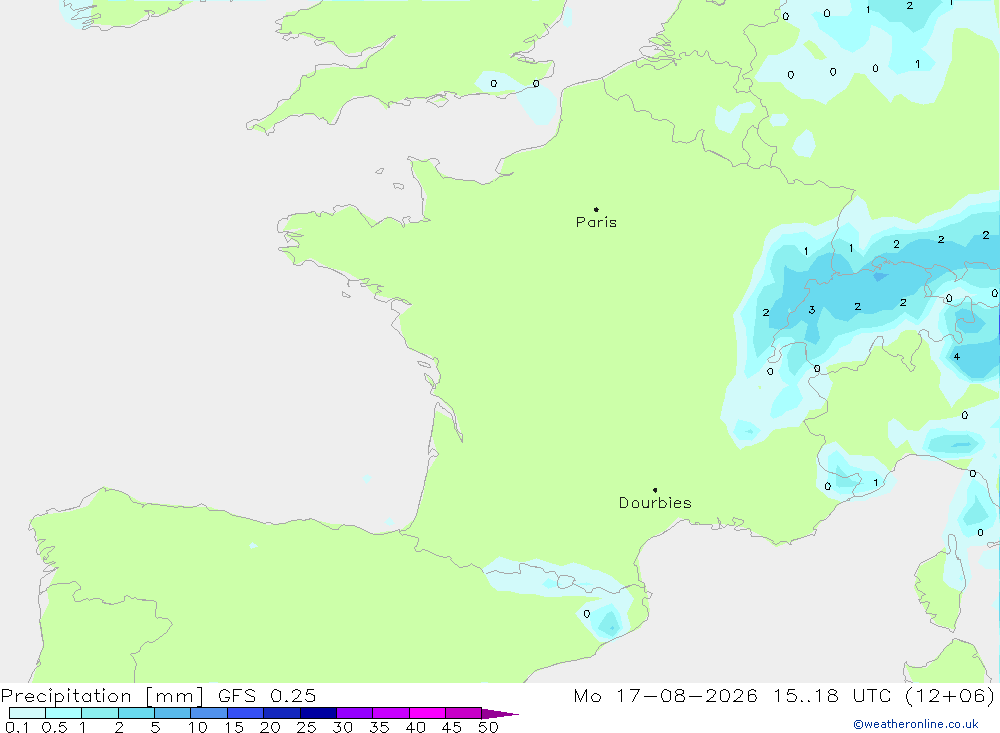Pick the legend swatch between 0.1 and 0.5
Image resolution: width=1000 pixels, height=733 pixels.
click(27, 713)
